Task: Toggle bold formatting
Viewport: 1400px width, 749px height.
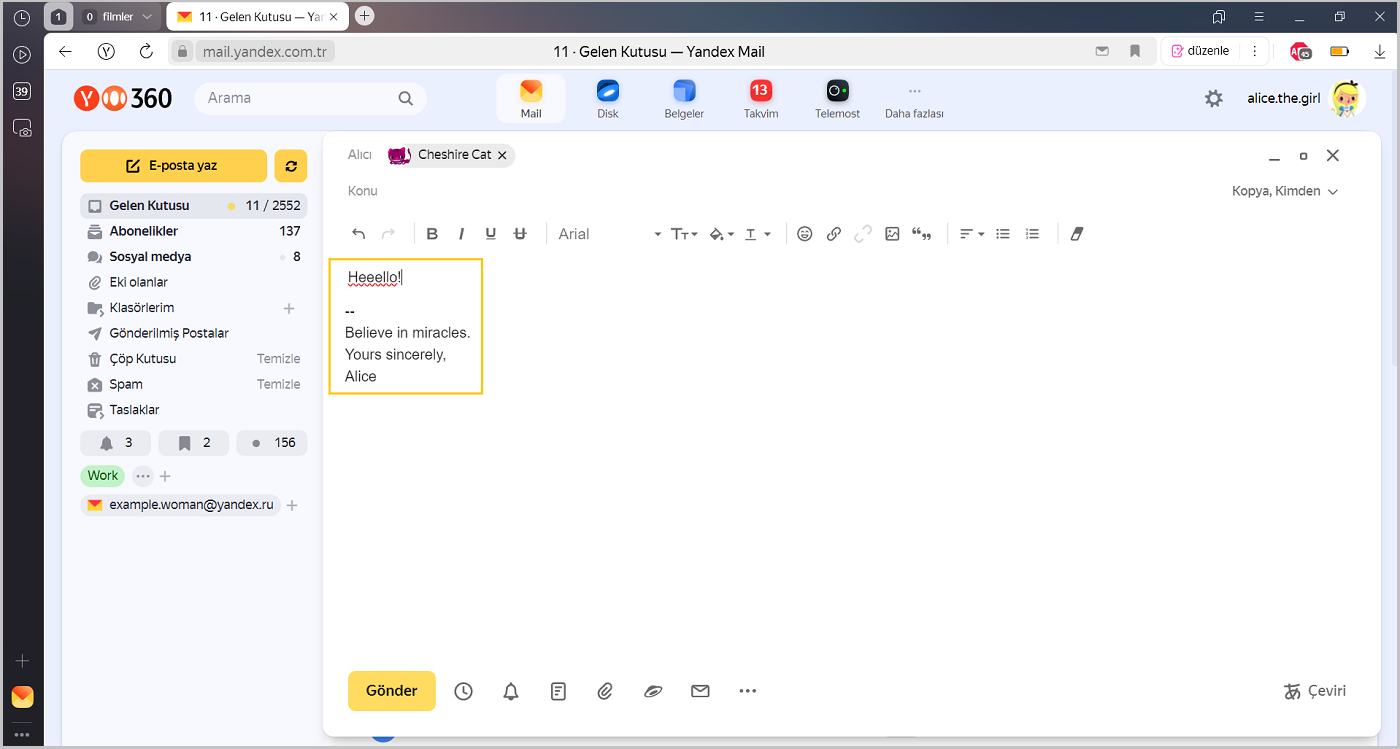Action: 432,234
